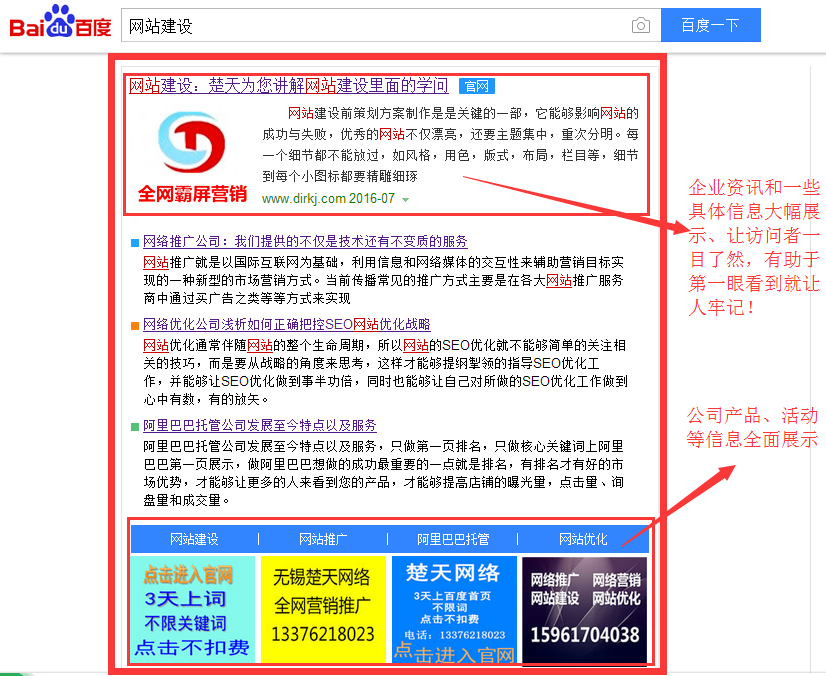Click the orange bullet icon beside 网络优化公司
826x676 pixels.
click(135, 325)
